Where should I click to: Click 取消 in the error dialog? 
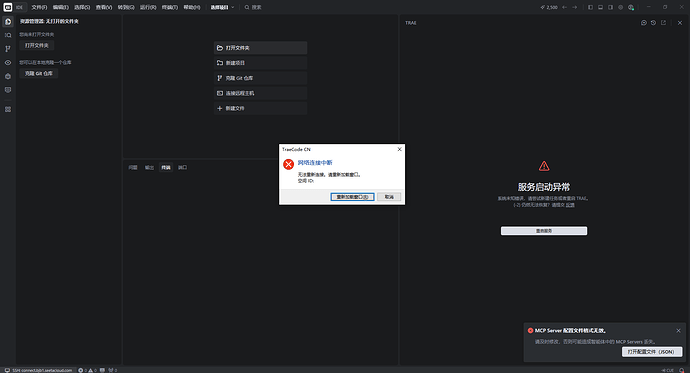click(x=389, y=197)
